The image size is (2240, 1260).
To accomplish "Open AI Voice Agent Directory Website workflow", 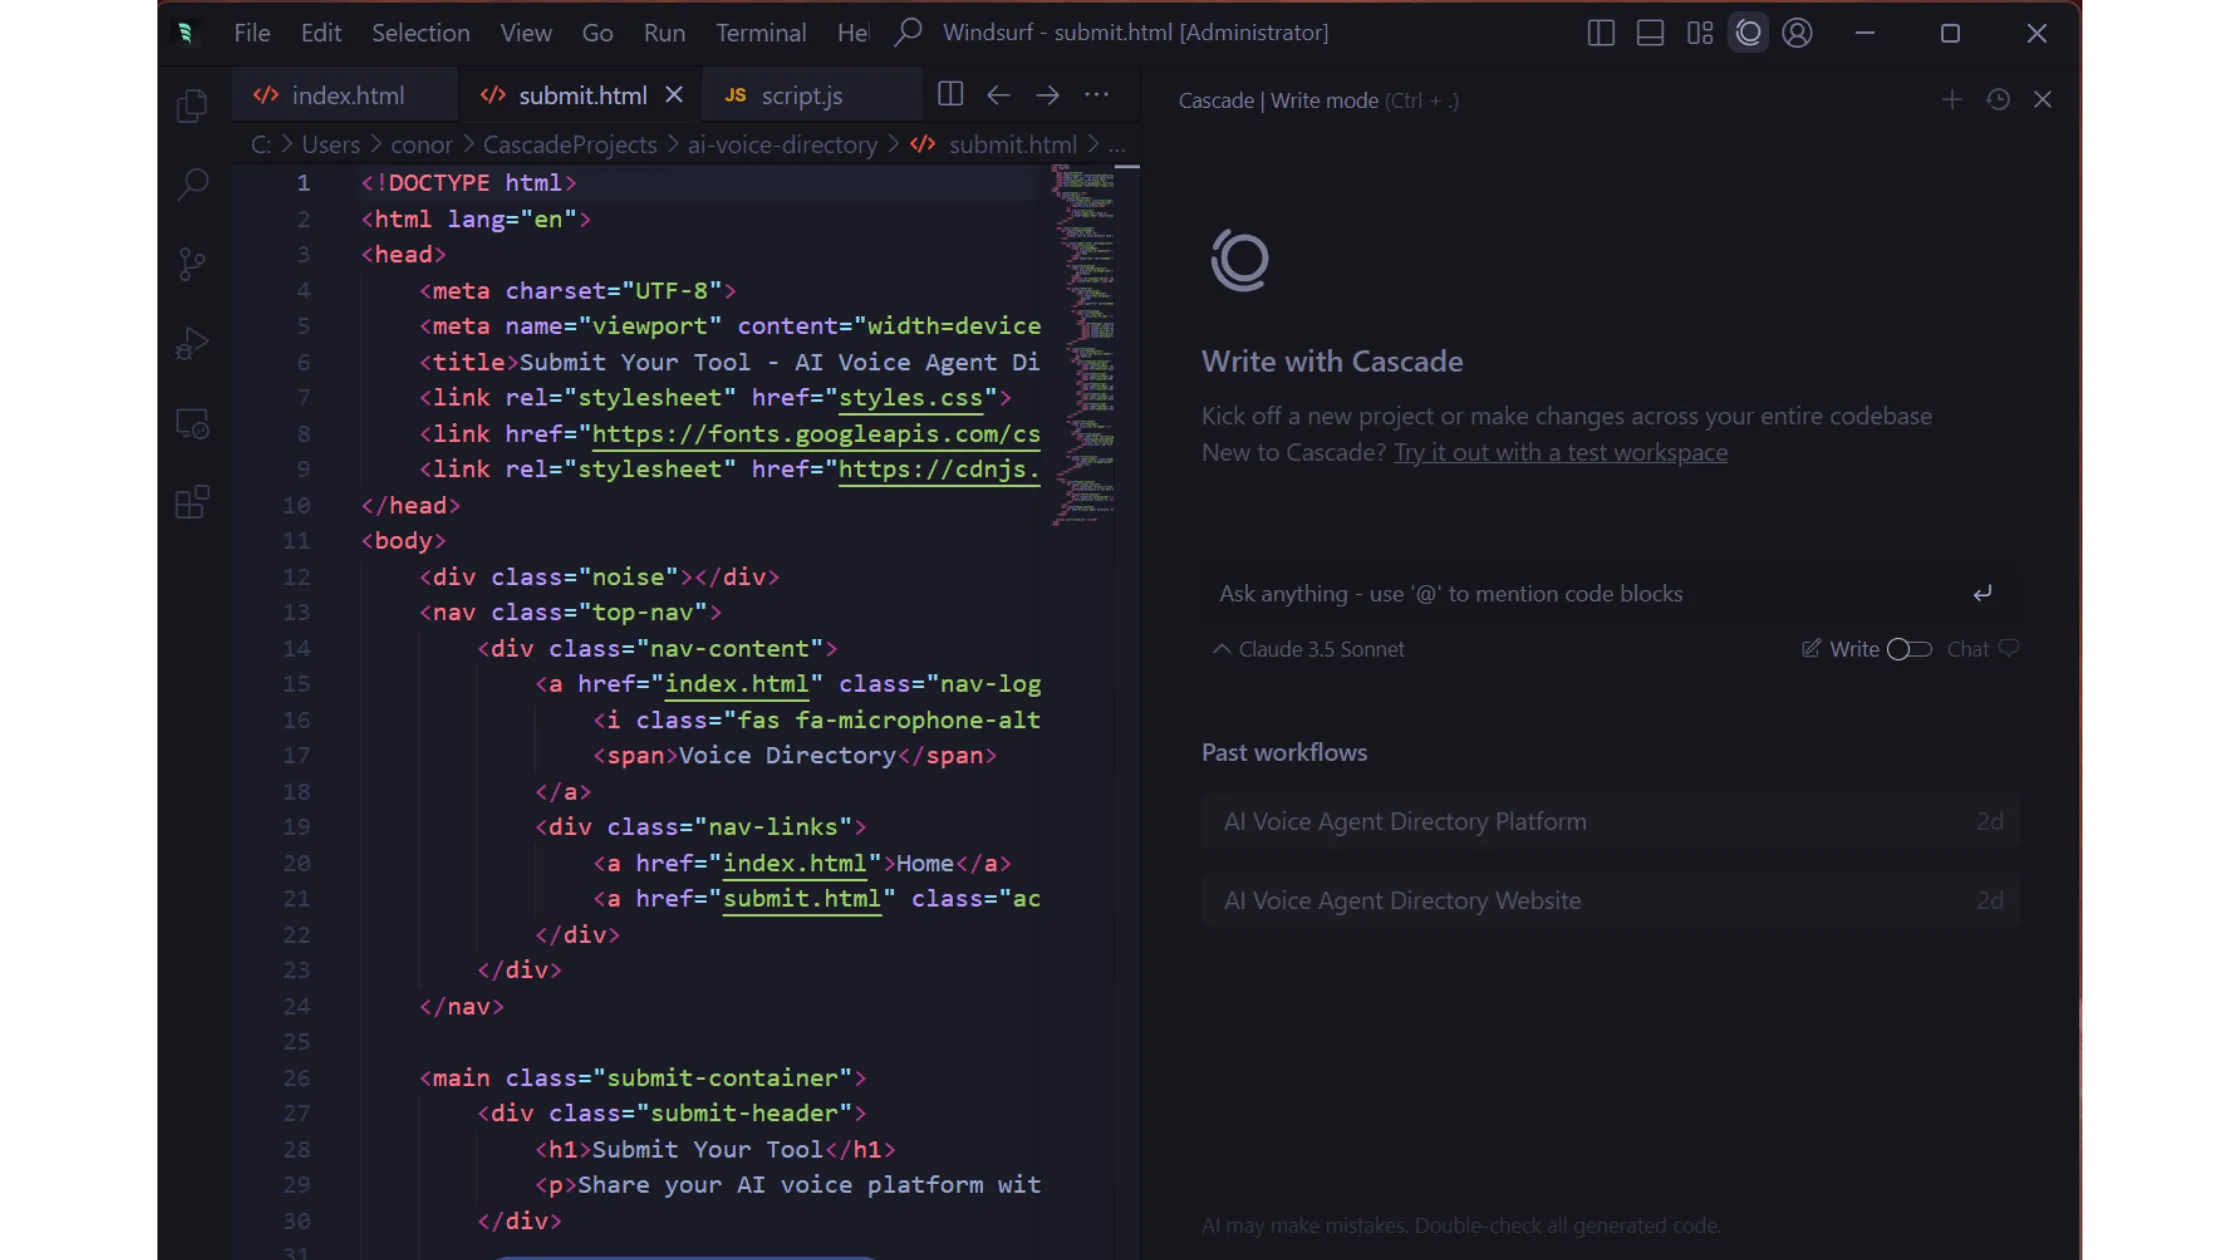I will 1610,900.
